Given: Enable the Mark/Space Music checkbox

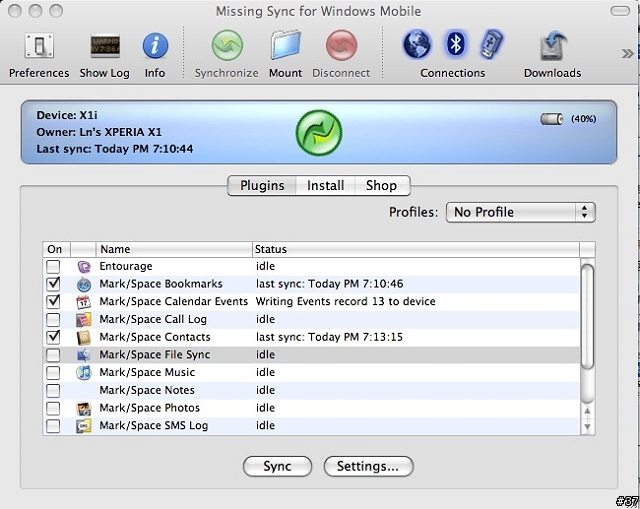Looking at the screenshot, I should (53, 373).
